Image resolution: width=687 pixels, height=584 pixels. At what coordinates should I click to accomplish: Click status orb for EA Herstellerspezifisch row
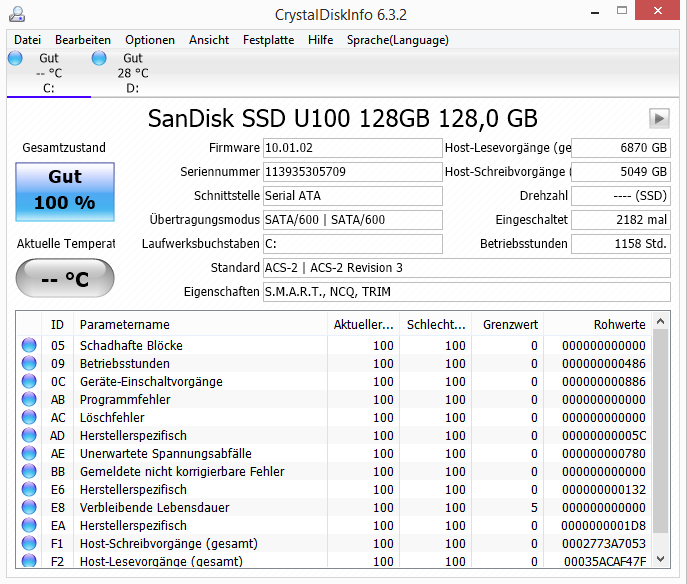coord(29,525)
